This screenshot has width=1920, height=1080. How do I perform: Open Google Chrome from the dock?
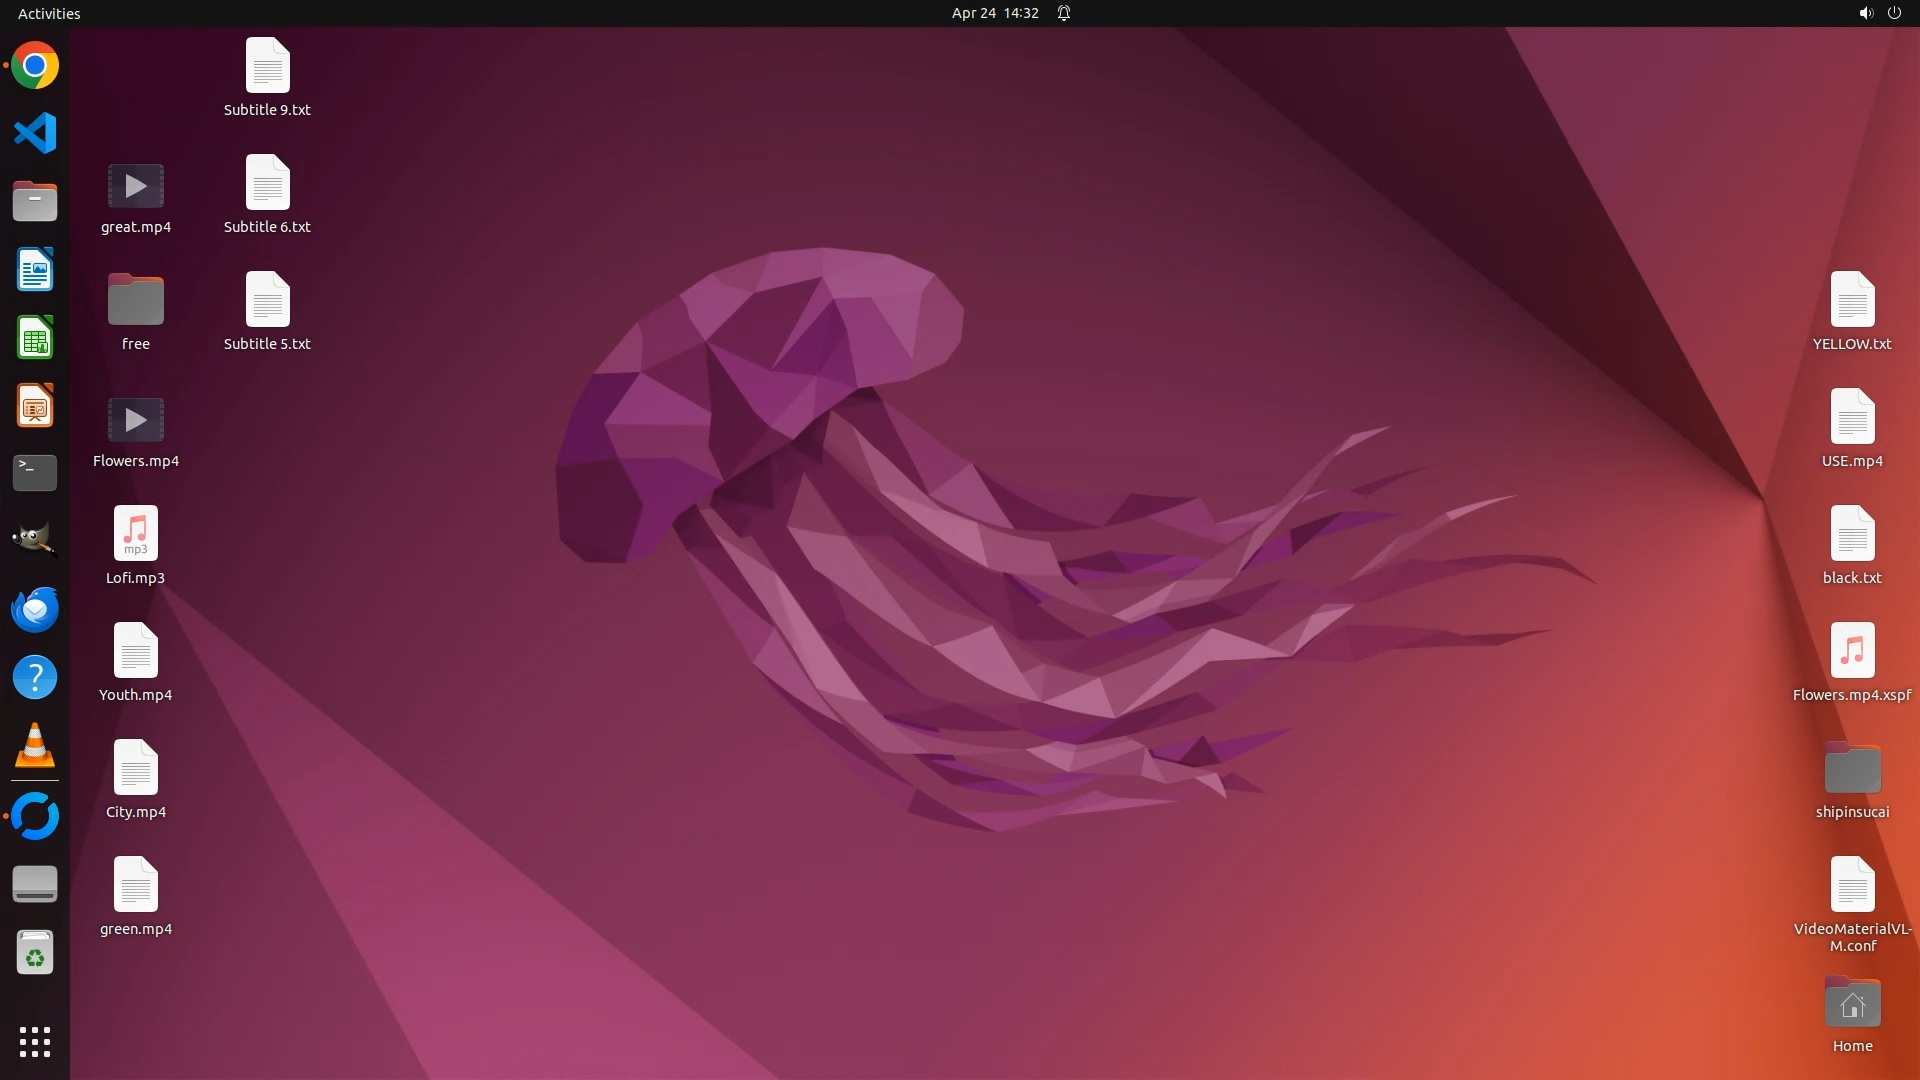click(x=35, y=66)
